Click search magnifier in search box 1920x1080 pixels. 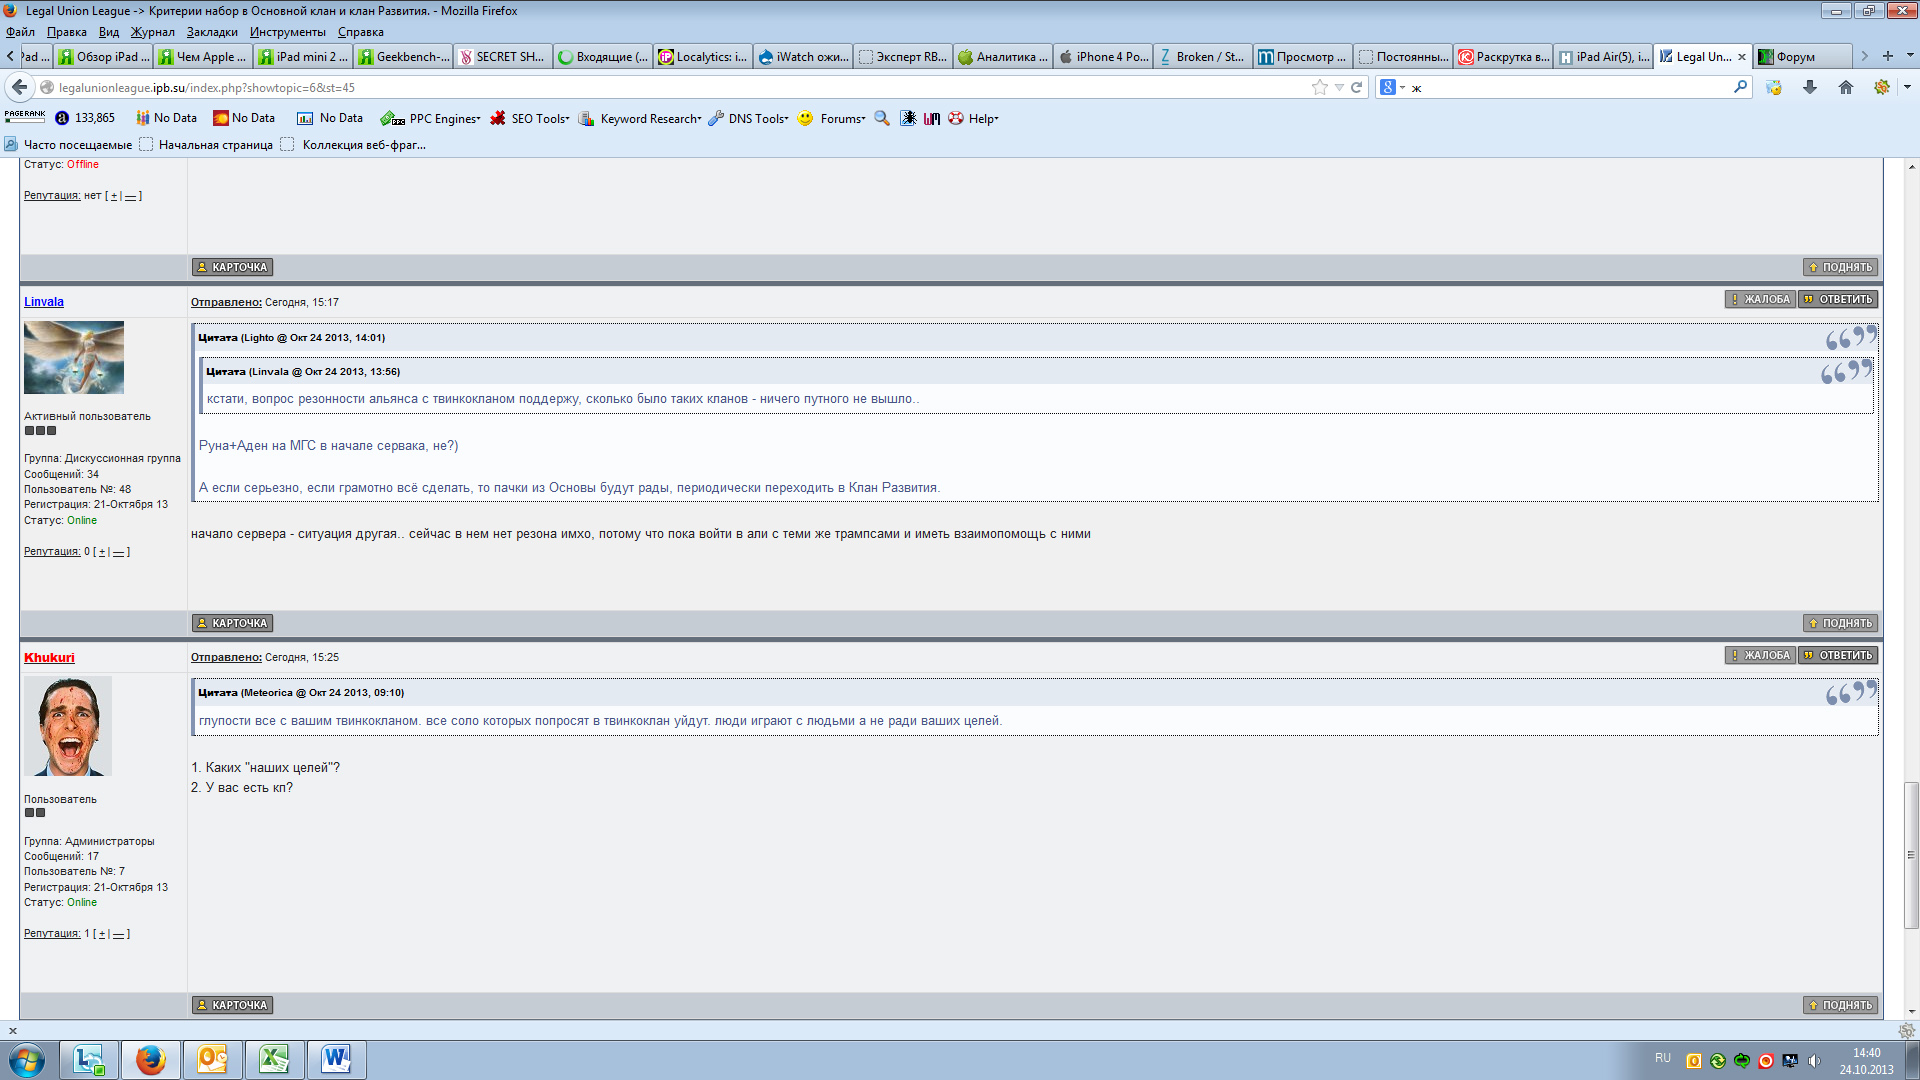1740,87
